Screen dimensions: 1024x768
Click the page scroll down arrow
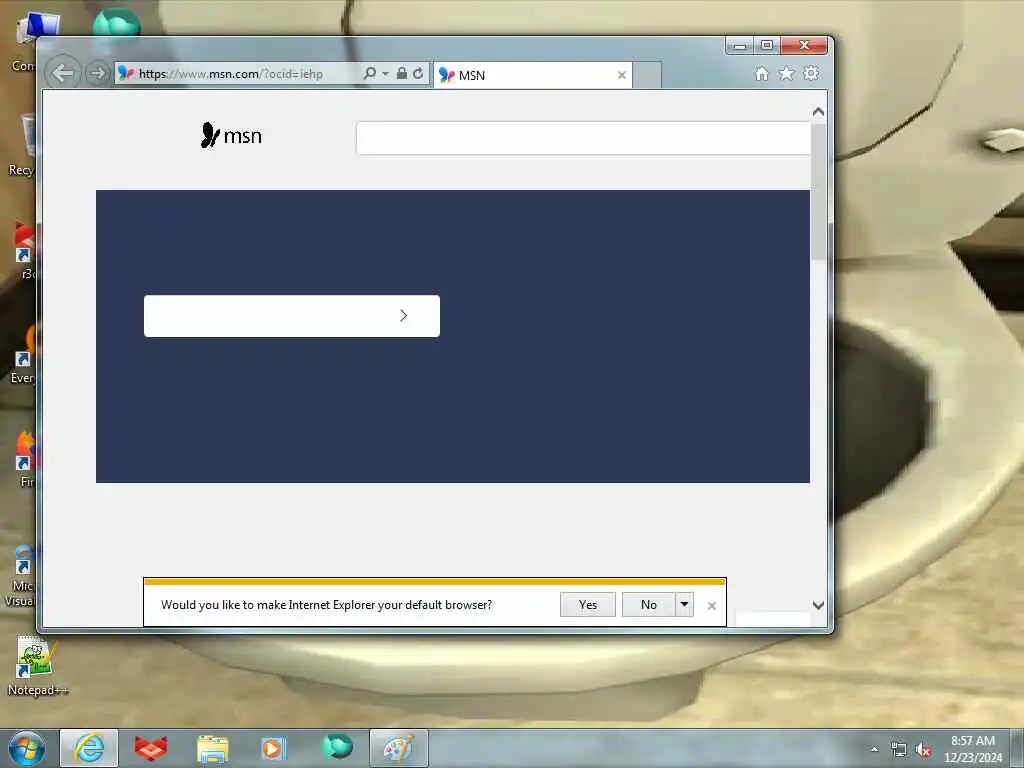[x=818, y=605]
